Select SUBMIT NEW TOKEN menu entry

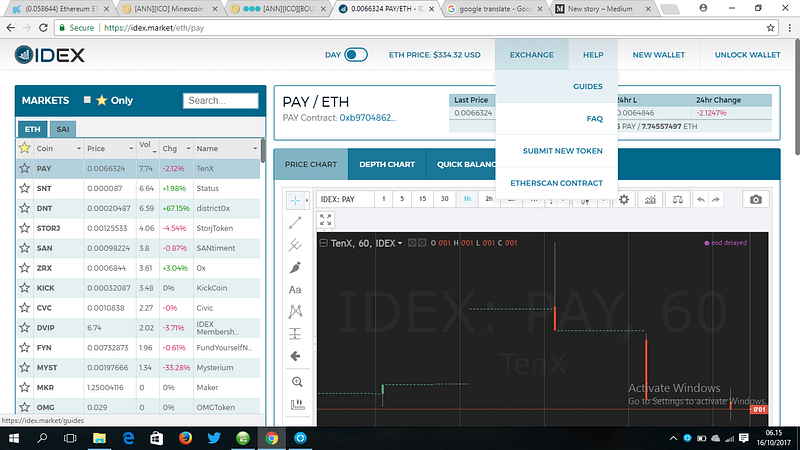[x=563, y=151]
